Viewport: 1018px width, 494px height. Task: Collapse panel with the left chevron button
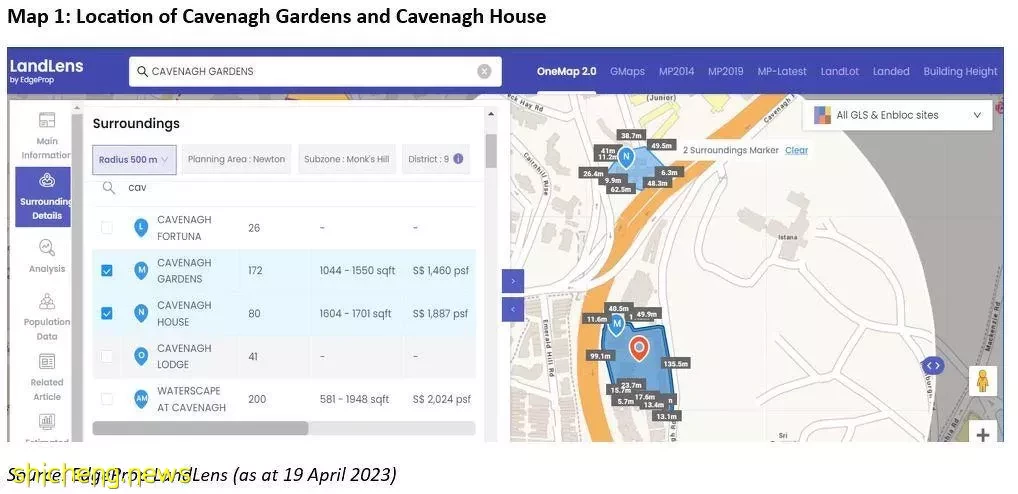[513, 310]
